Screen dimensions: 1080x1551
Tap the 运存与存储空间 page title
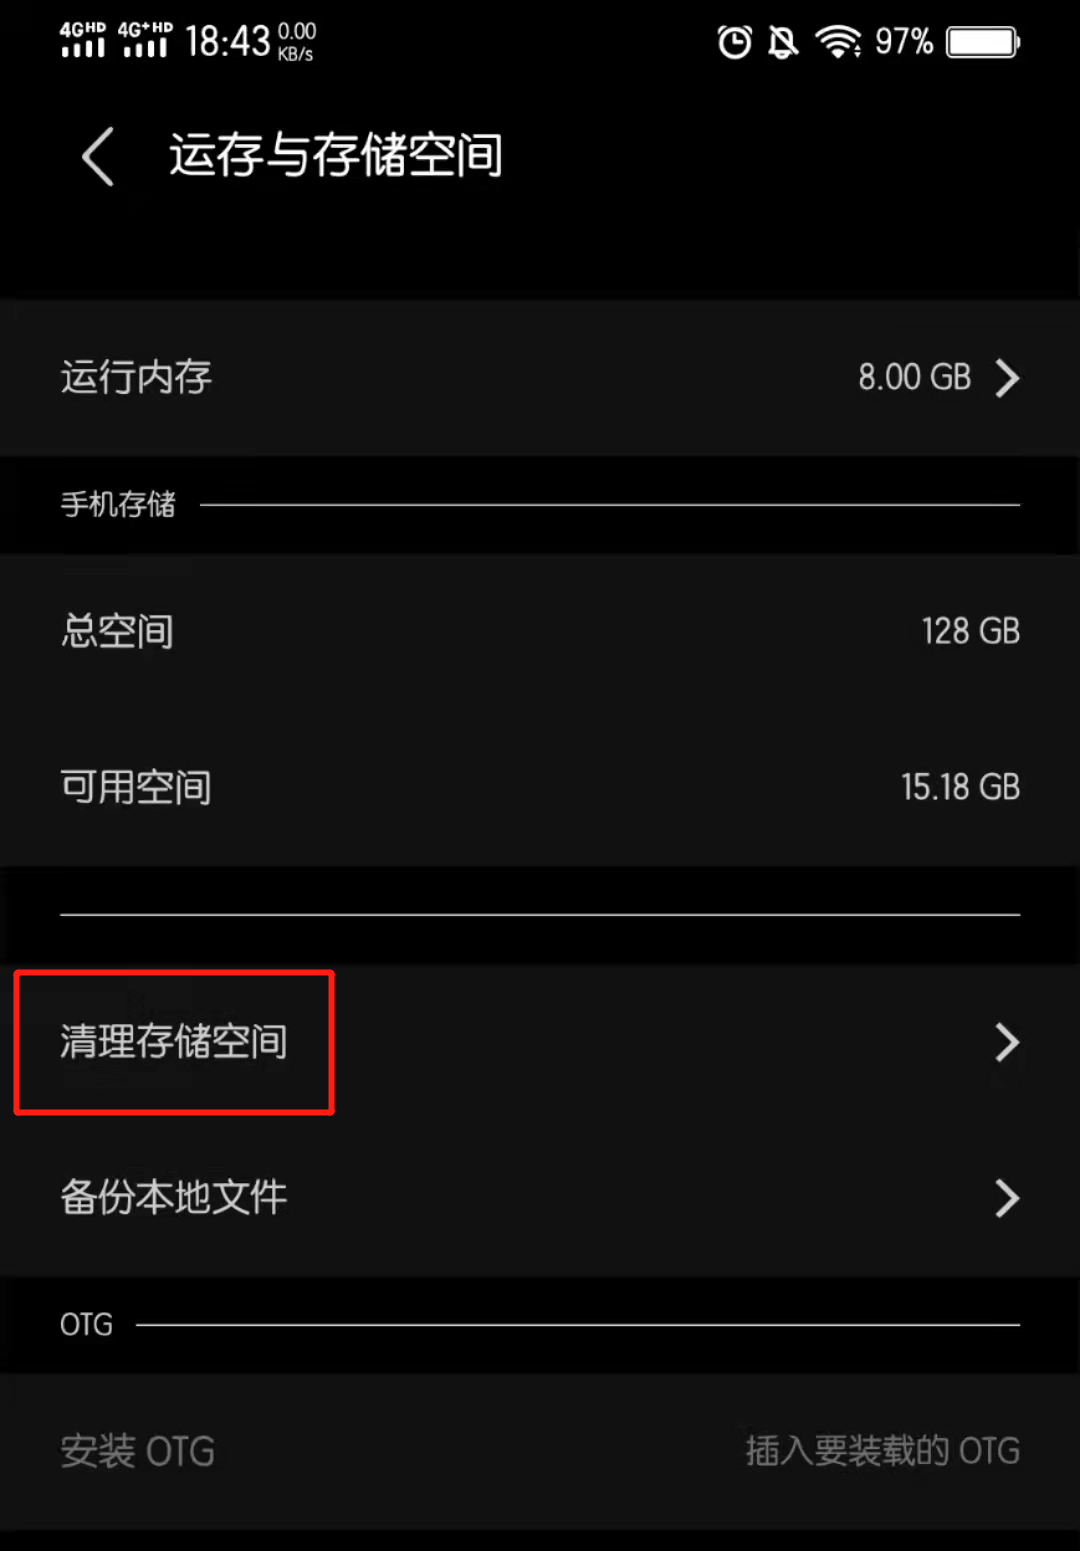(x=336, y=156)
